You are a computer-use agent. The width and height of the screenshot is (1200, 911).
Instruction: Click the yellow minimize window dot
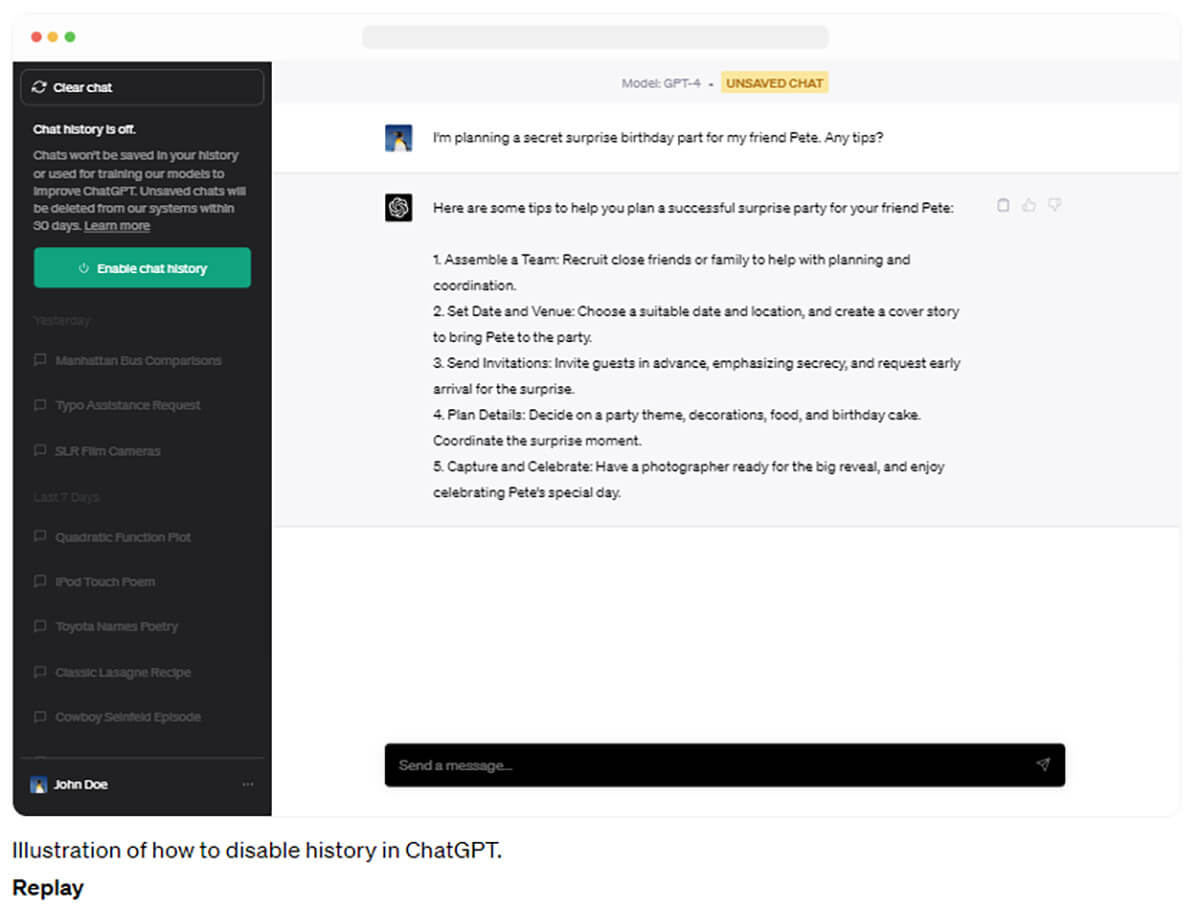pyautogui.click(x=53, y=37)
